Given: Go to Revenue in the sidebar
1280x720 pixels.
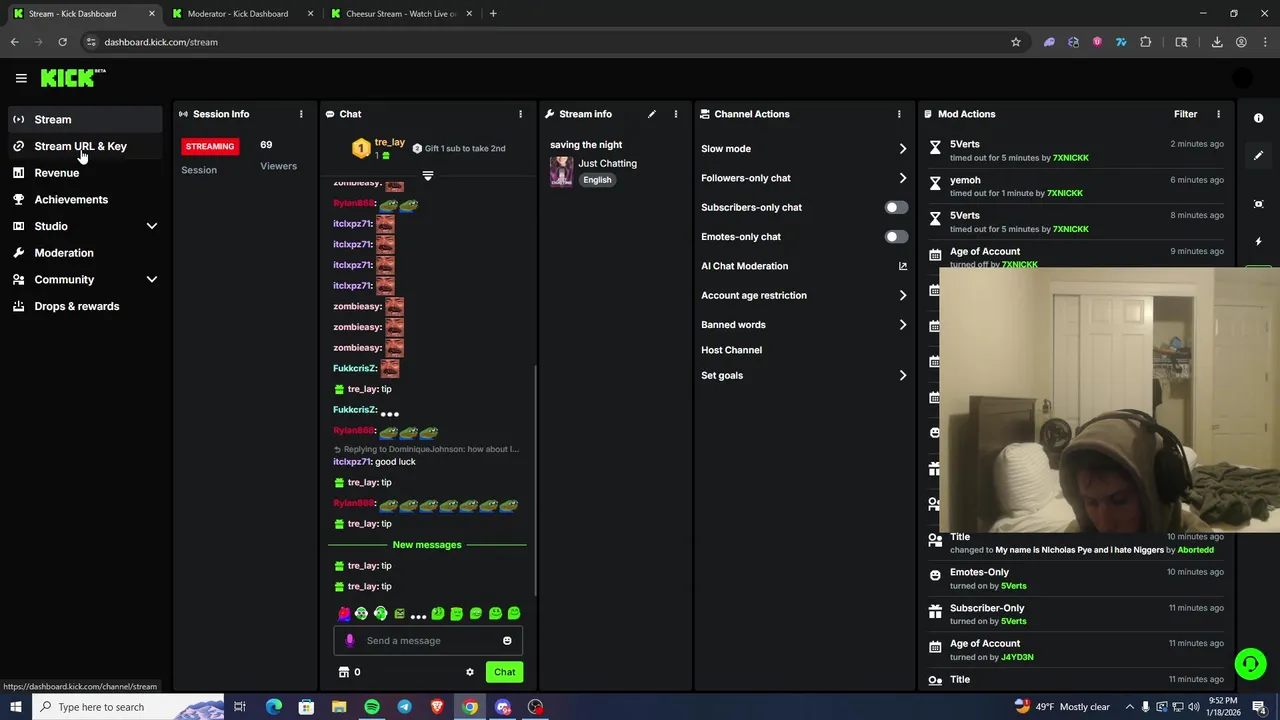Looking at the screenshot, I should coord(85,173).
